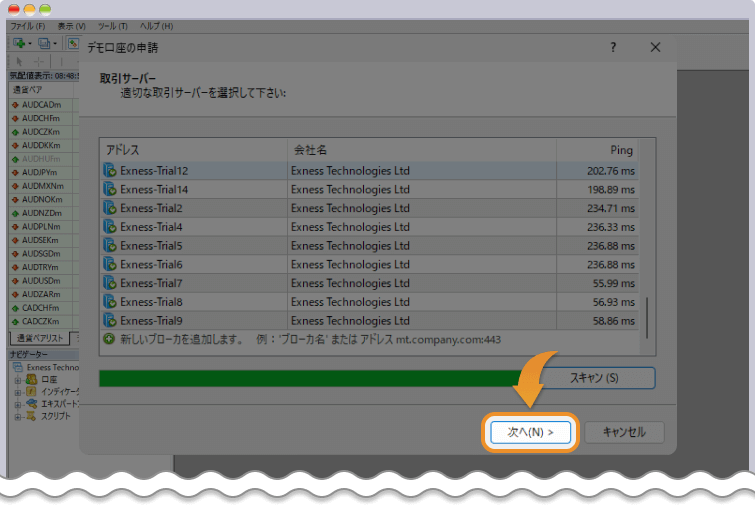Click the green add new broker icon
This screenshot has width=755, height=508.
(109, 339)
